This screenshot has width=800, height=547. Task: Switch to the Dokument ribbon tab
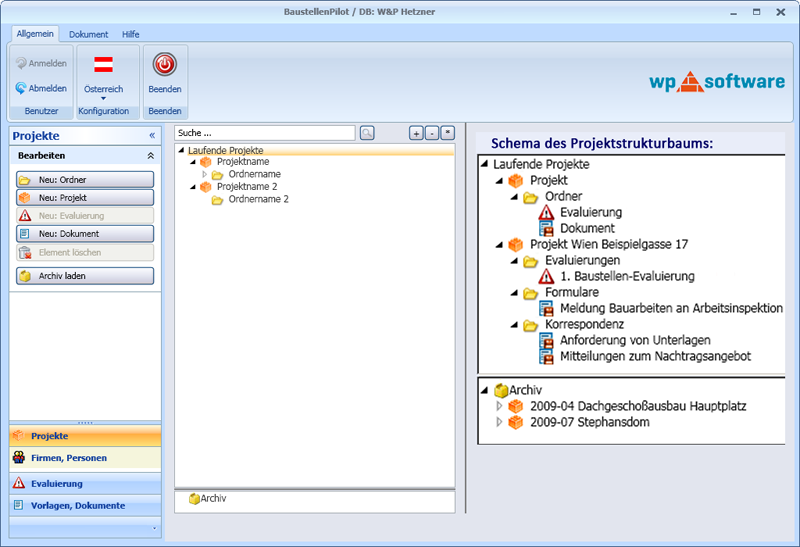(89, 34)
